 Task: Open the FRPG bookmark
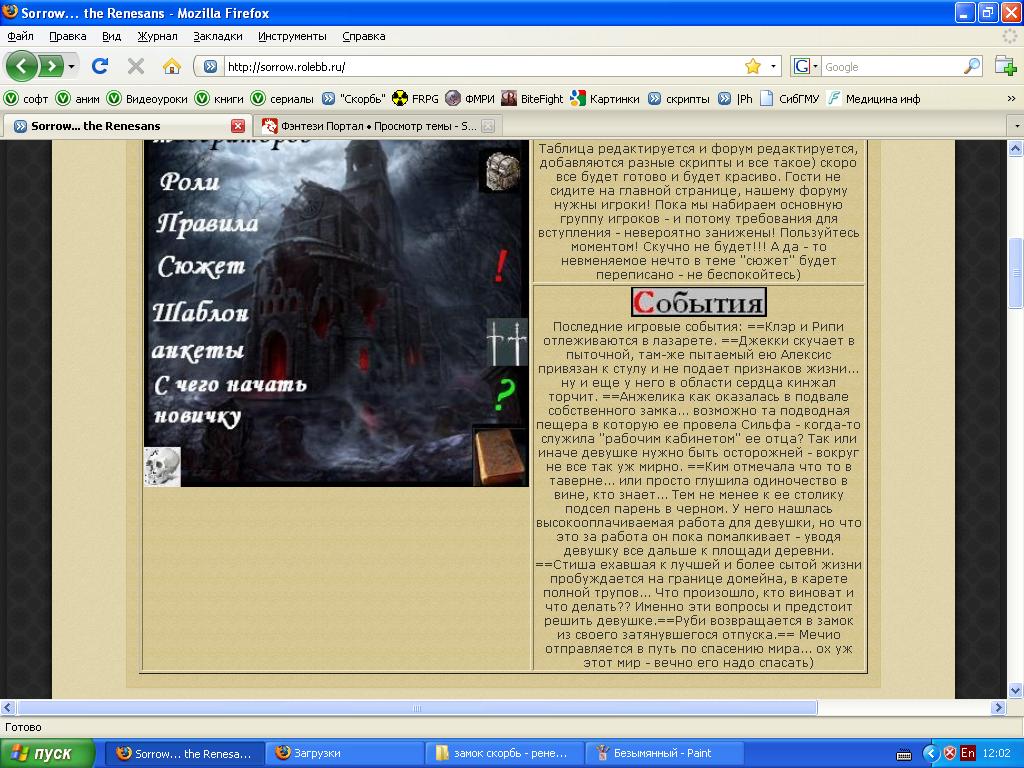coord(415,99)
